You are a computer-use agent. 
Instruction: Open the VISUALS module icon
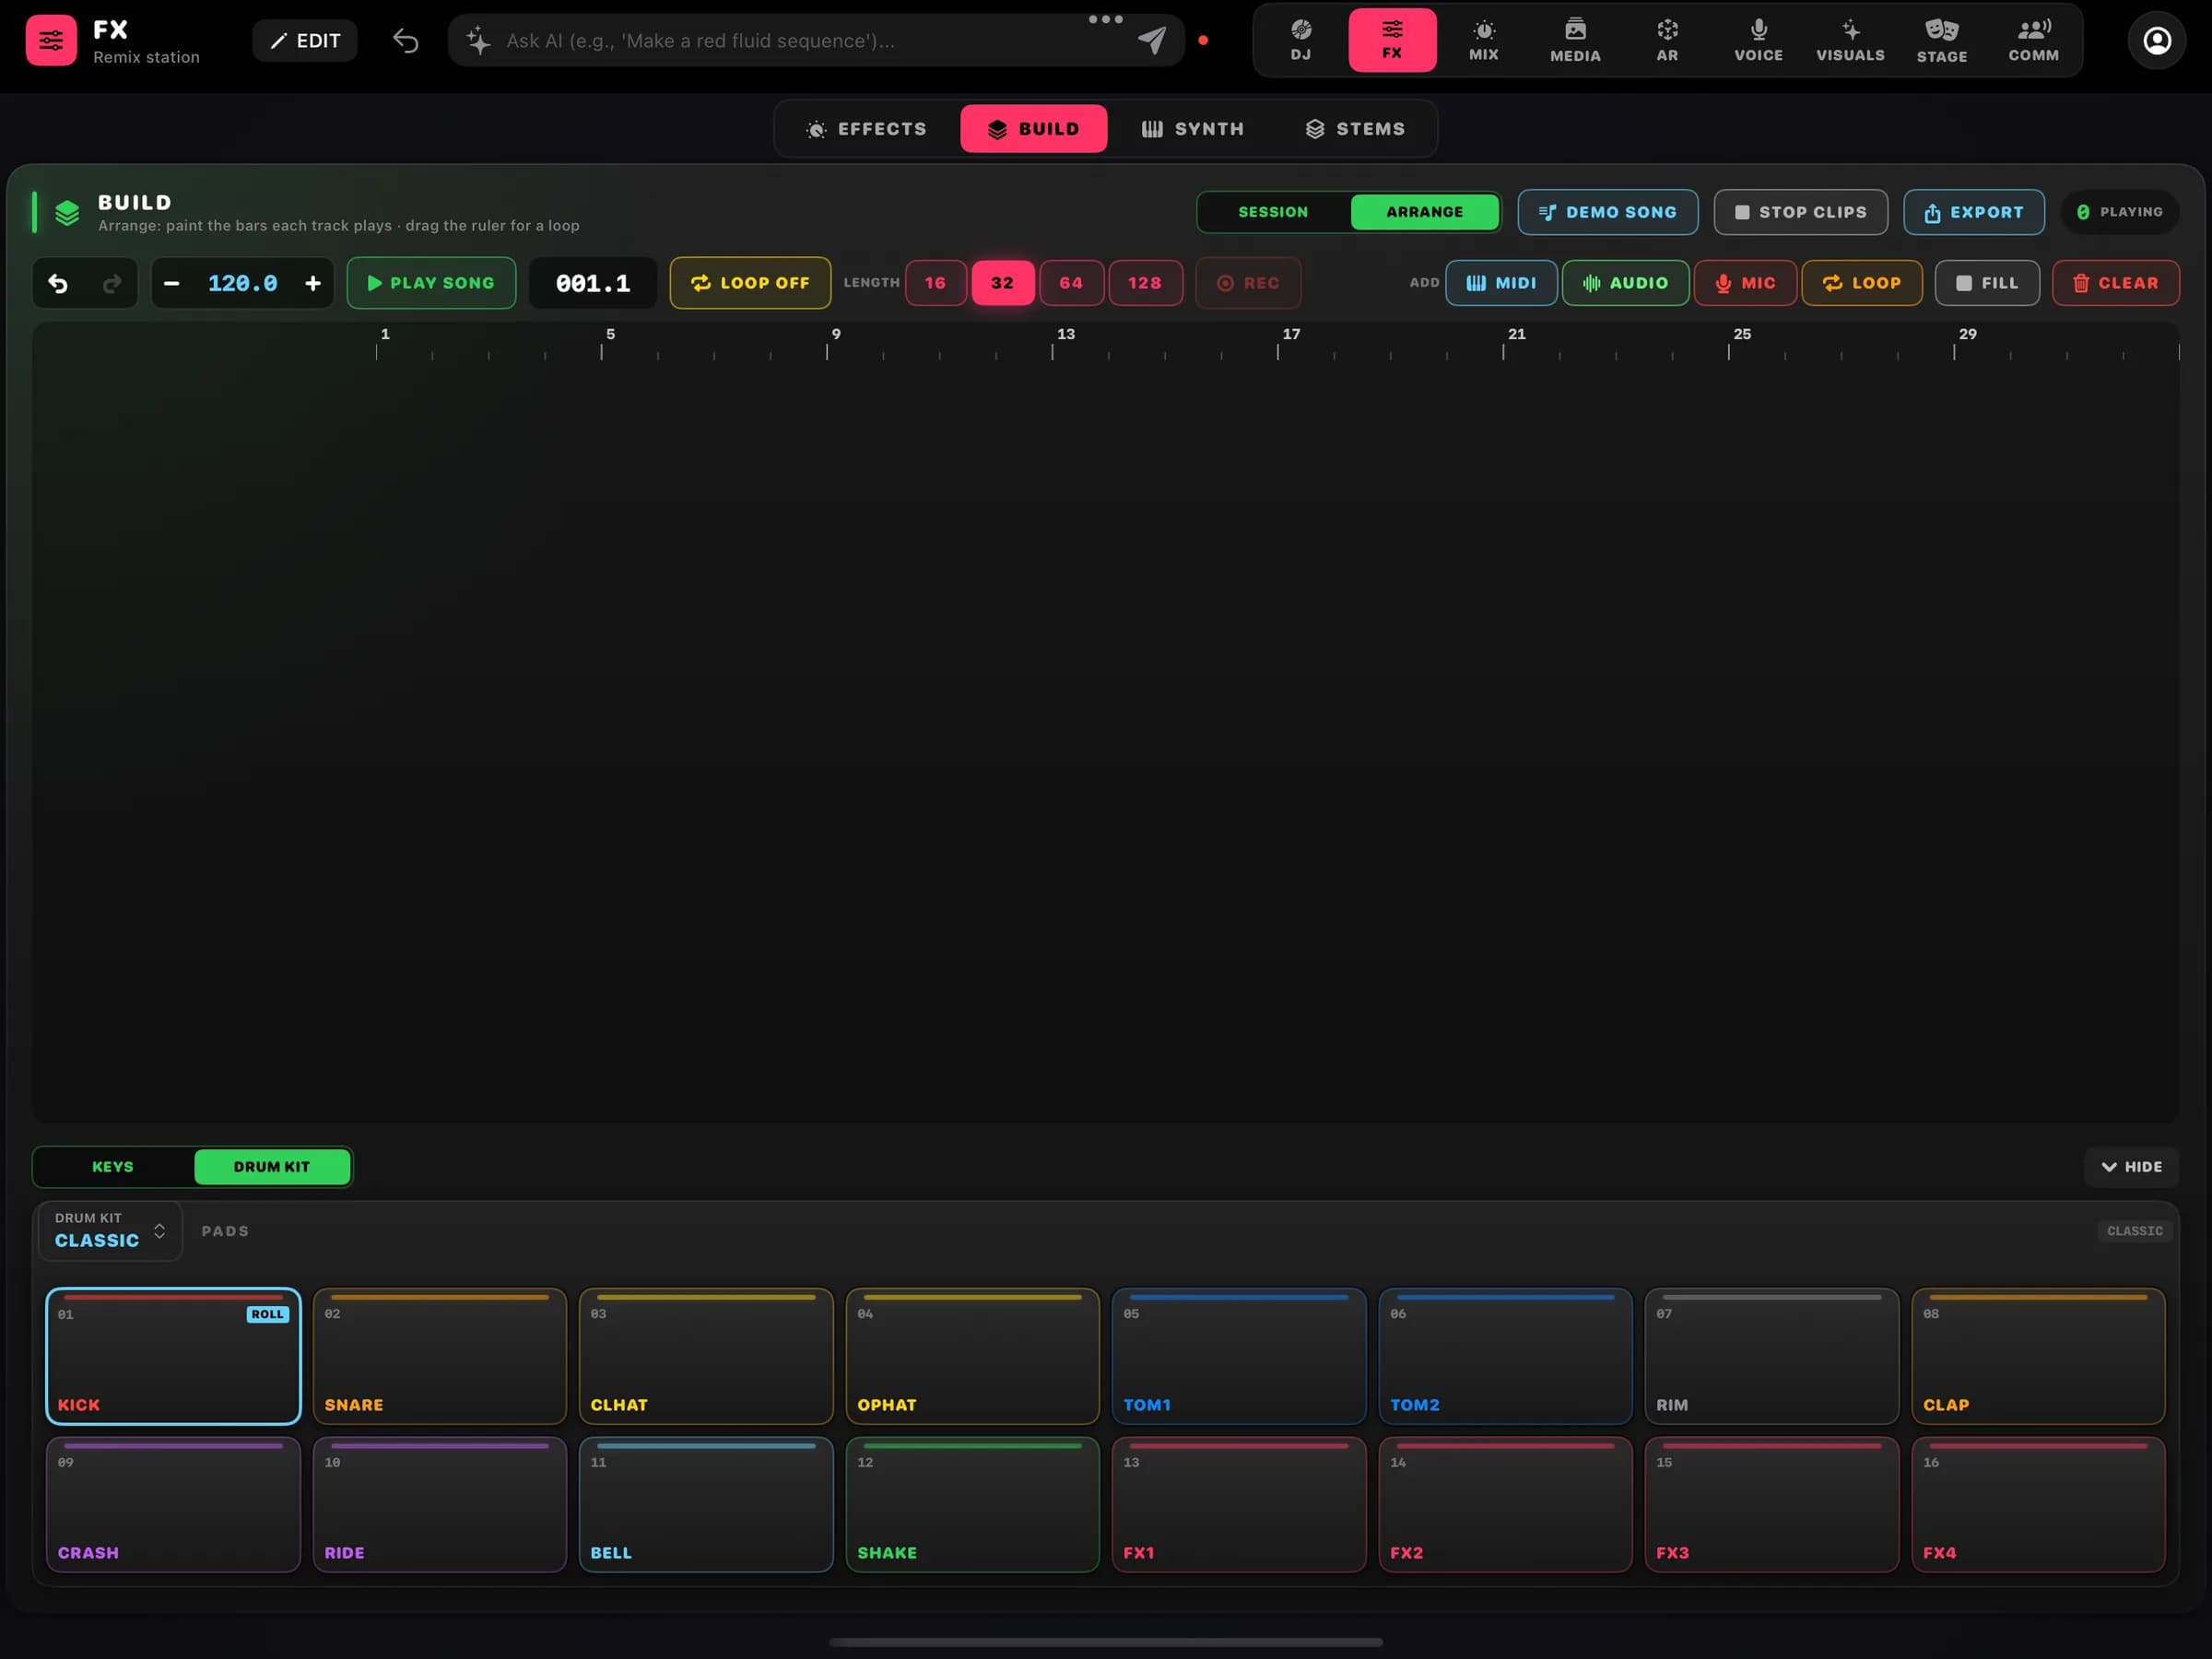point(1850,40)
